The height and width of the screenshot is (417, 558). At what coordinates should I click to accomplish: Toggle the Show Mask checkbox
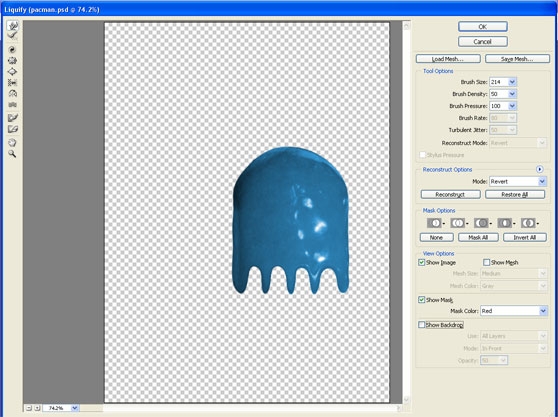pyautogui.click(x=422, y=300)
